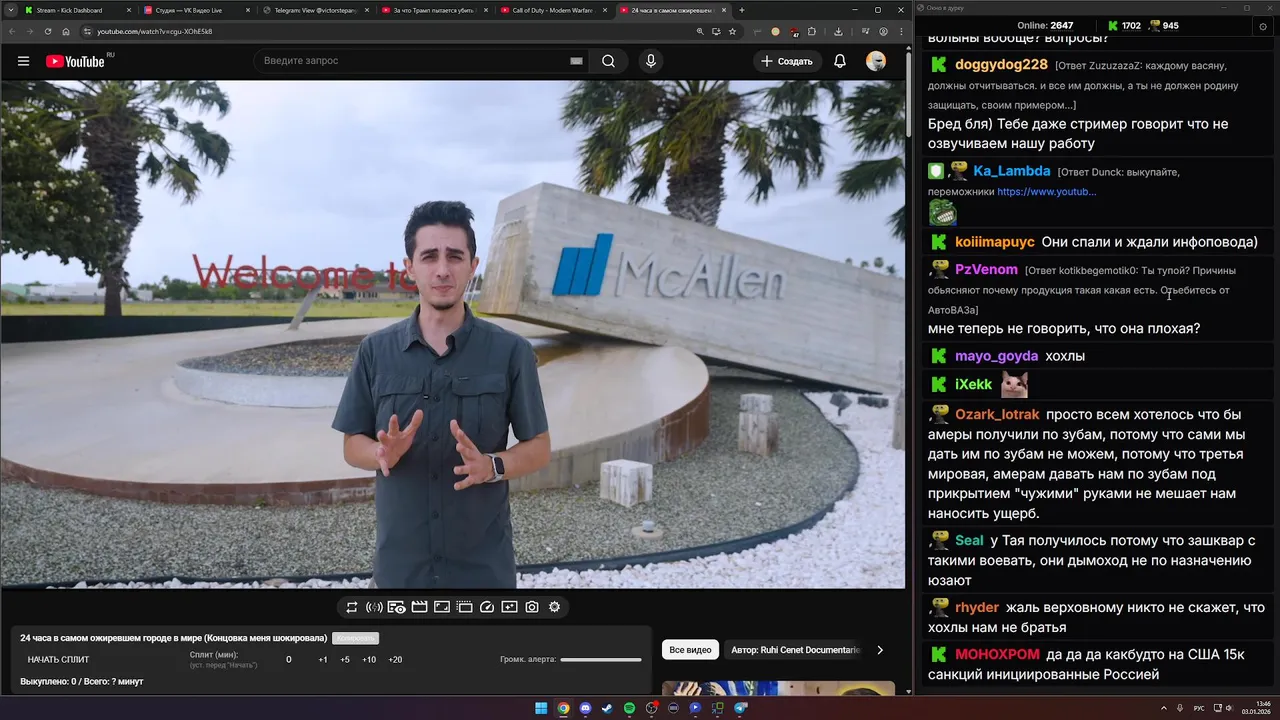Image resolution: width=1280 pixels, height=720 pixels.
Task: Add +5 minutes to split
Action: coord(345,659)
